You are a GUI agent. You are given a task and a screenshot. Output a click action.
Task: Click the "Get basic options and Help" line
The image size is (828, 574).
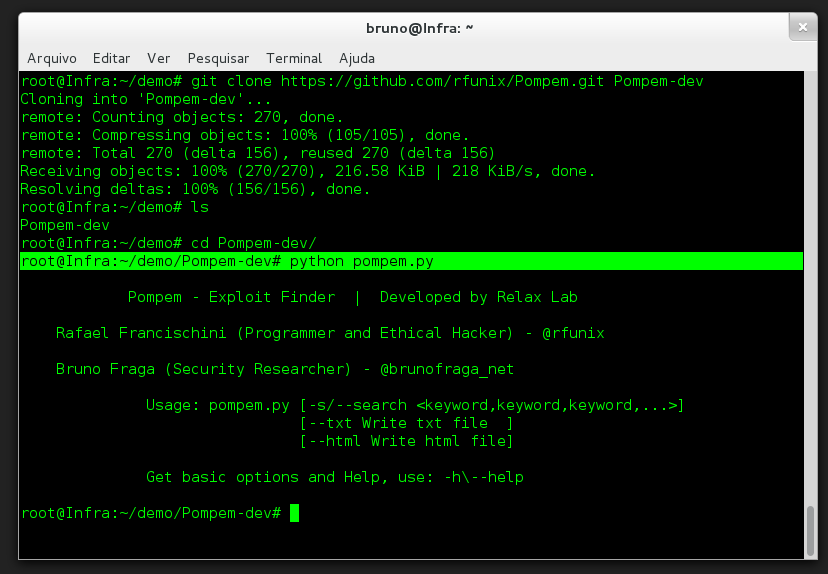(x=335, y=477)
